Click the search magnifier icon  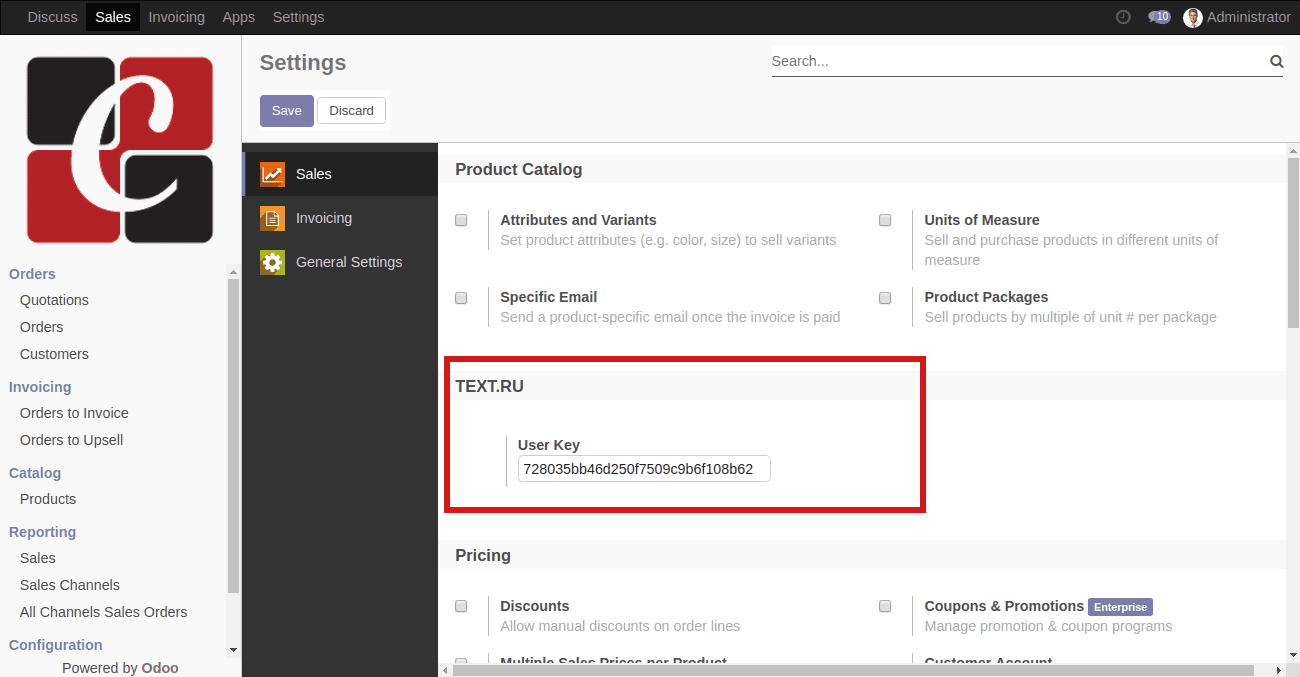1276,61
